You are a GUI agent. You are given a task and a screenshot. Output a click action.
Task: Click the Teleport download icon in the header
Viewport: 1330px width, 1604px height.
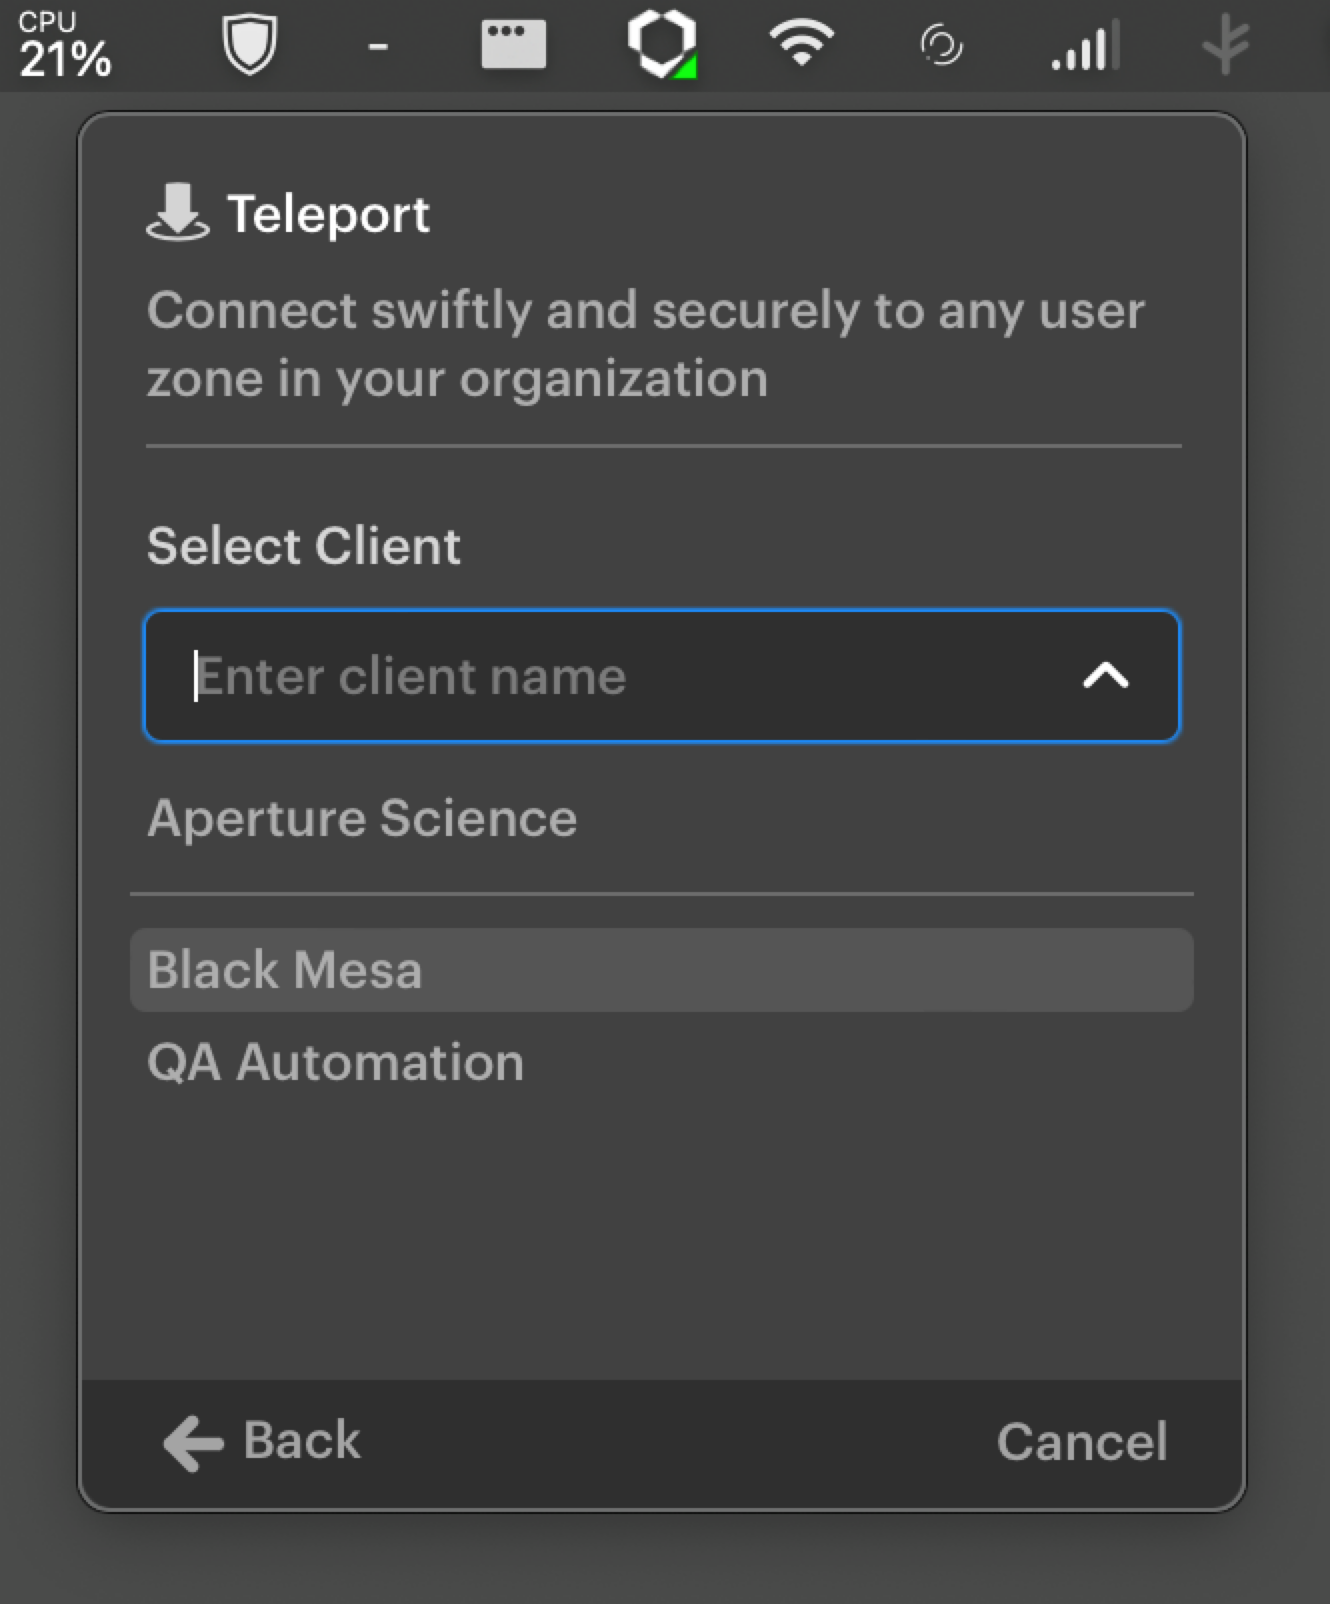point(178,212)
